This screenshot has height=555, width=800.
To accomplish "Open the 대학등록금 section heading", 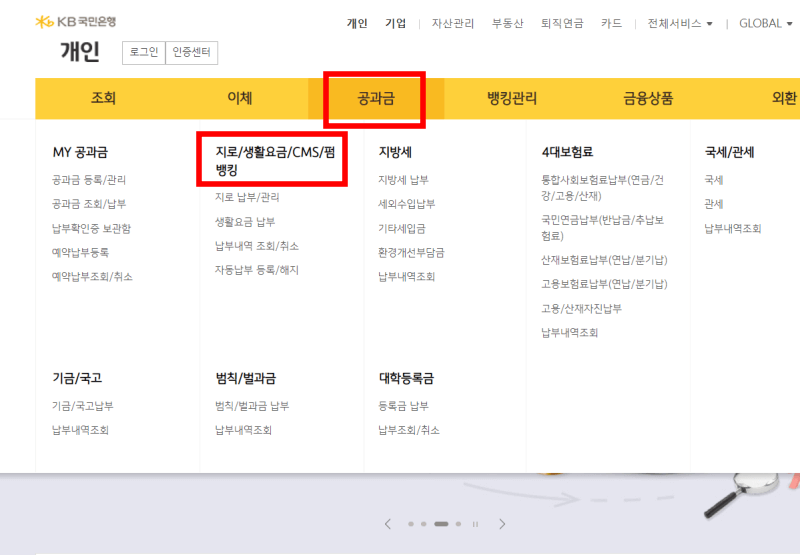I will [x=406, y=378].
